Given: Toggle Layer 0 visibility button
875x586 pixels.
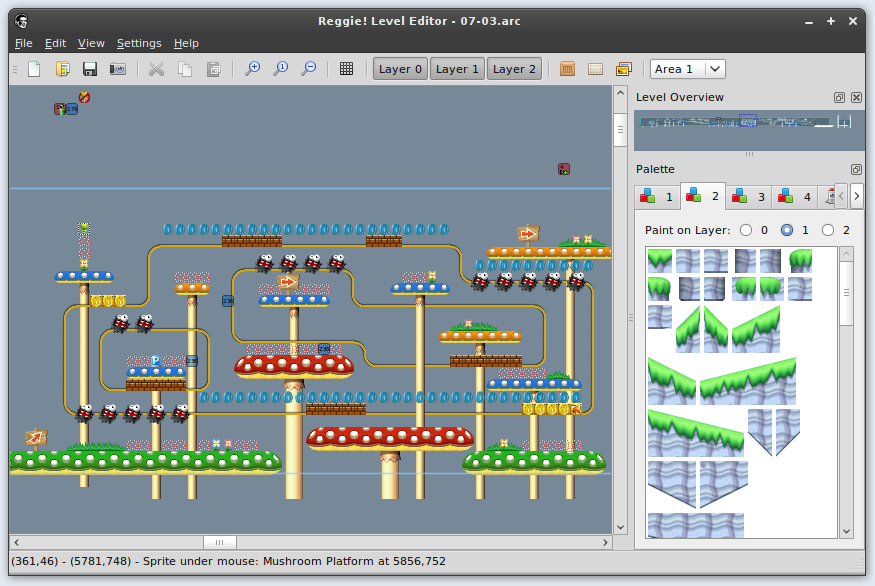Looking at the screenshot, I should 400,69.
